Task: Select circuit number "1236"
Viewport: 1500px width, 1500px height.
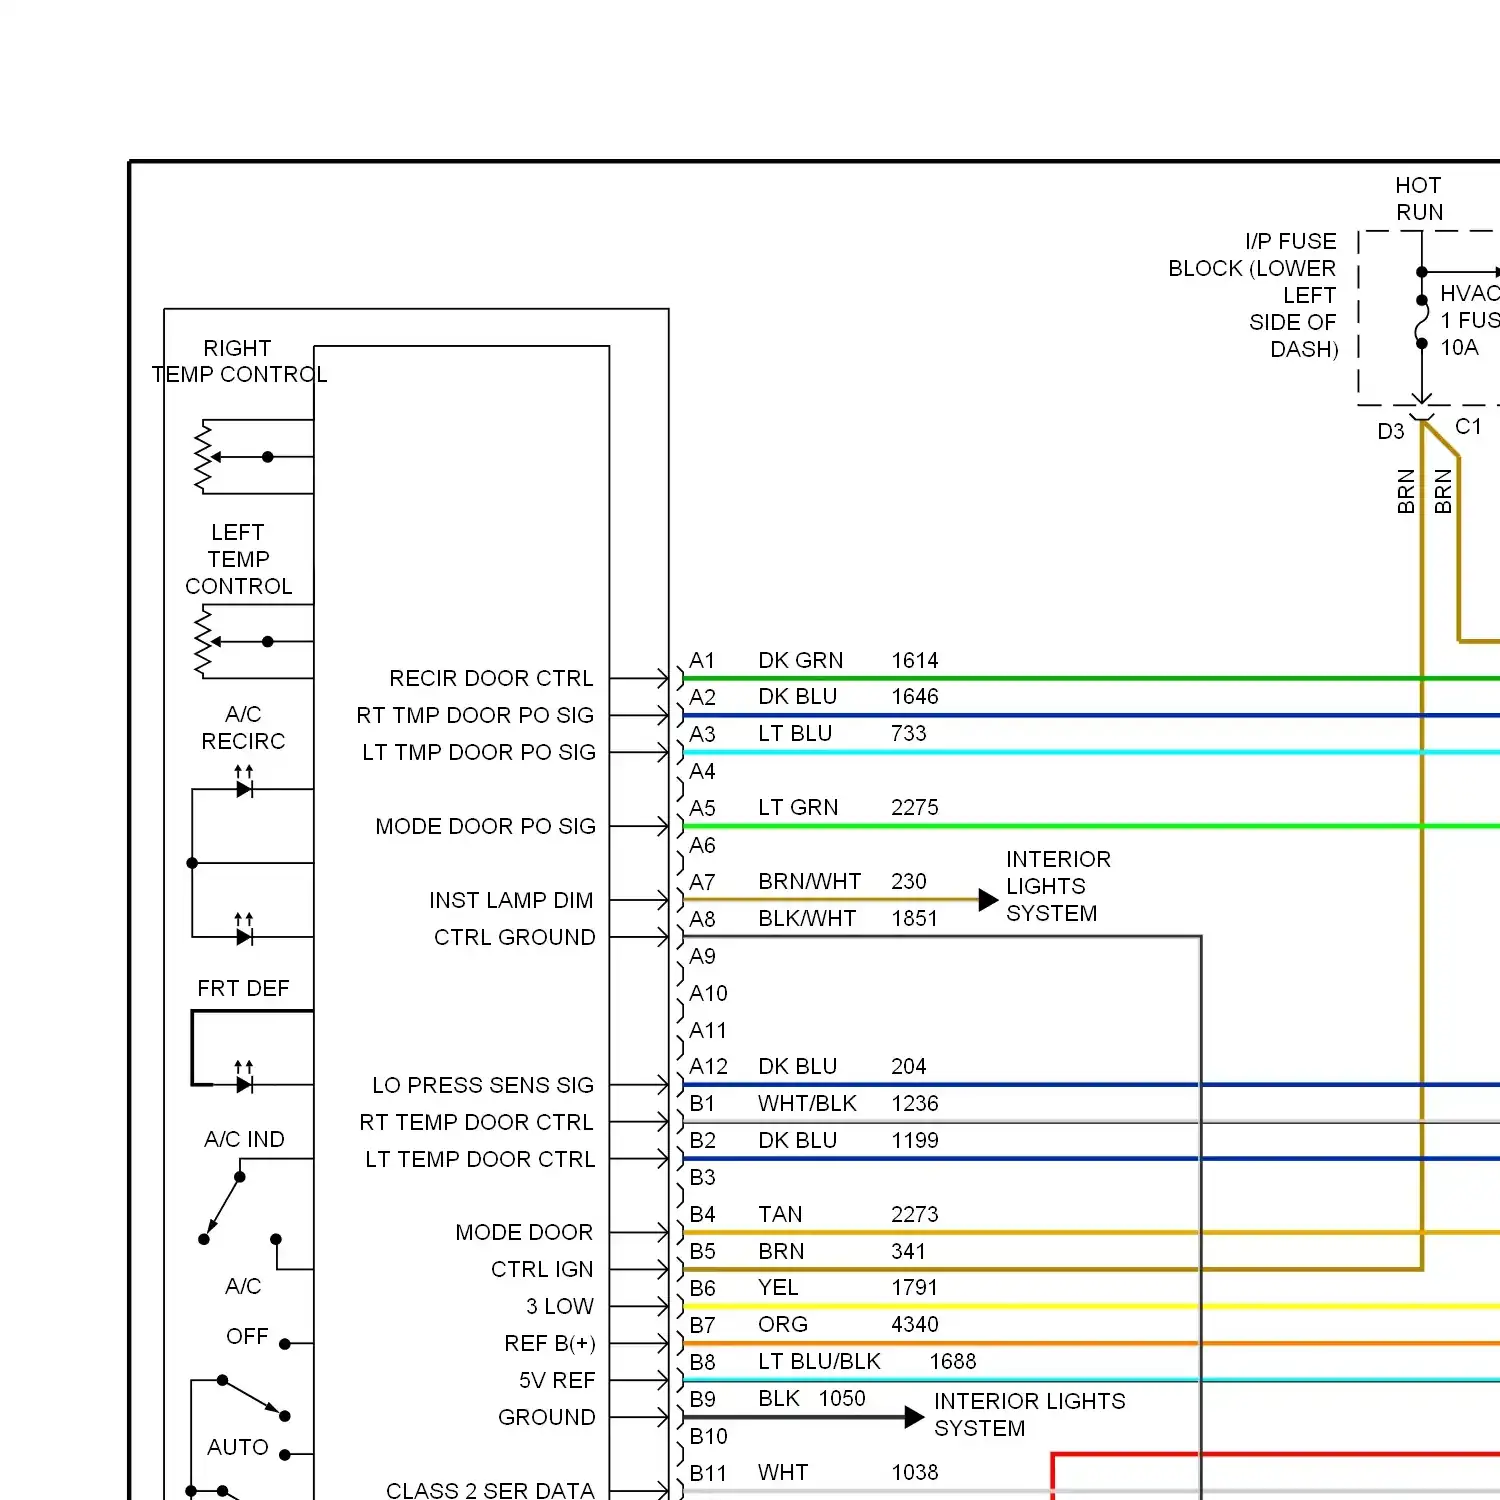Action: tap(915, 1103)
